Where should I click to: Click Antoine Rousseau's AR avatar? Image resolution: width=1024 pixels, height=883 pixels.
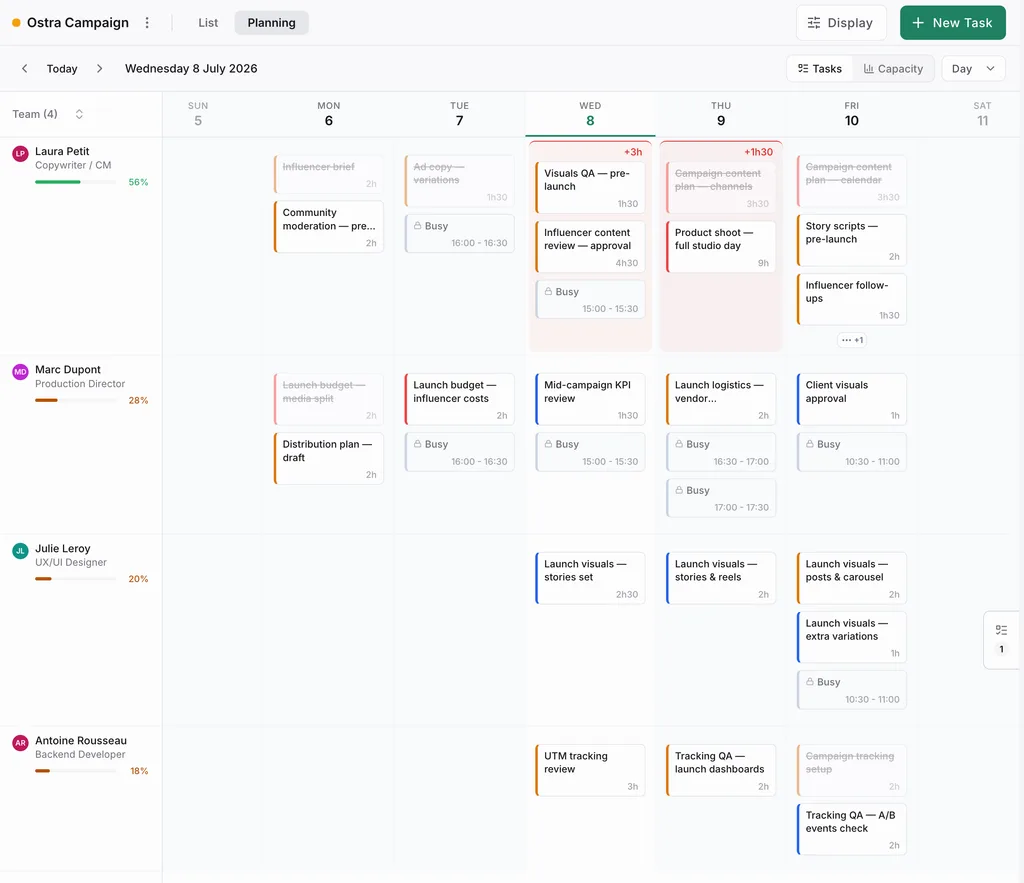coord(20,743)
